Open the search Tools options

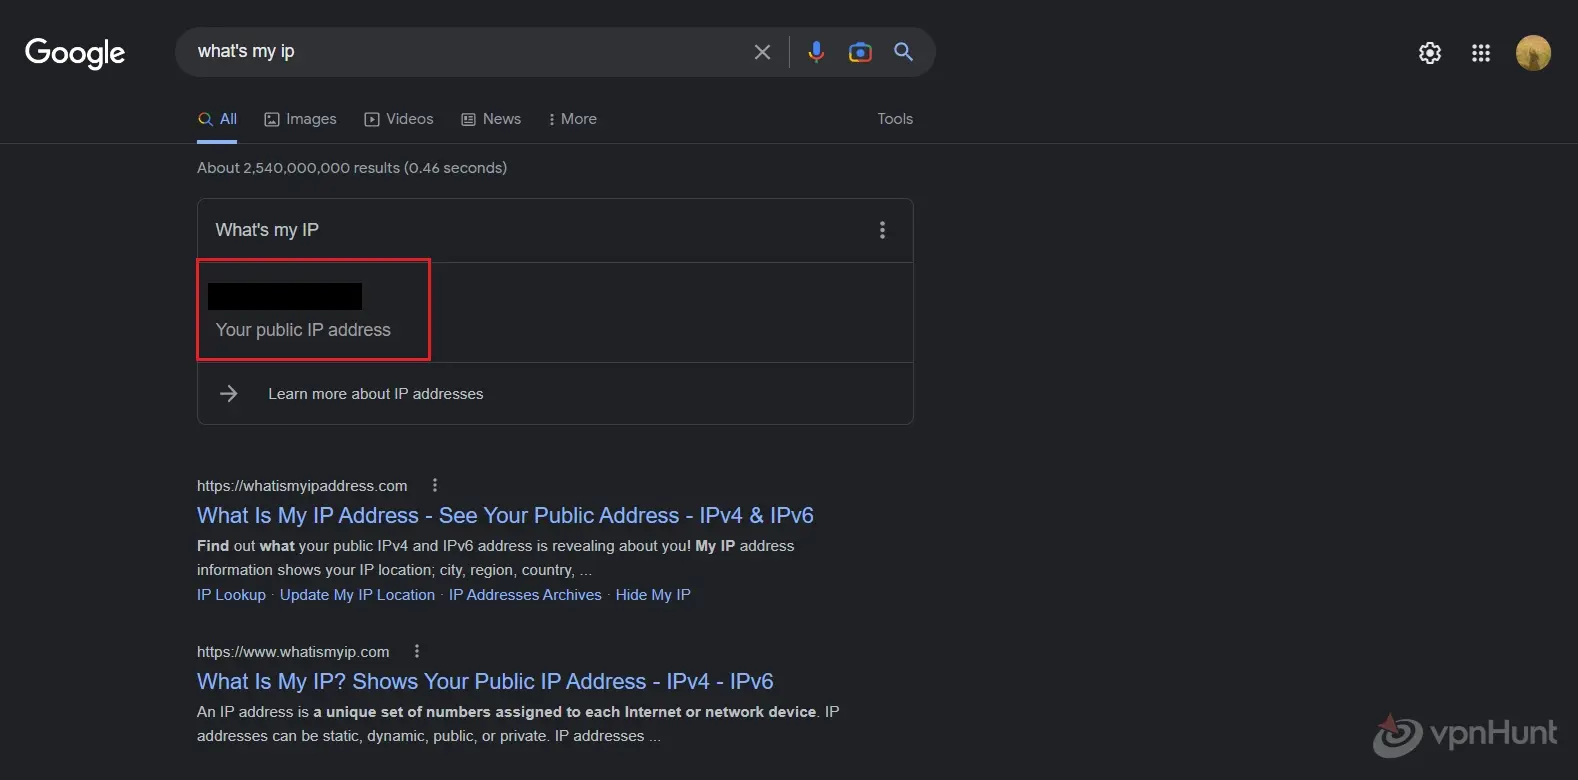pos(895,119)
